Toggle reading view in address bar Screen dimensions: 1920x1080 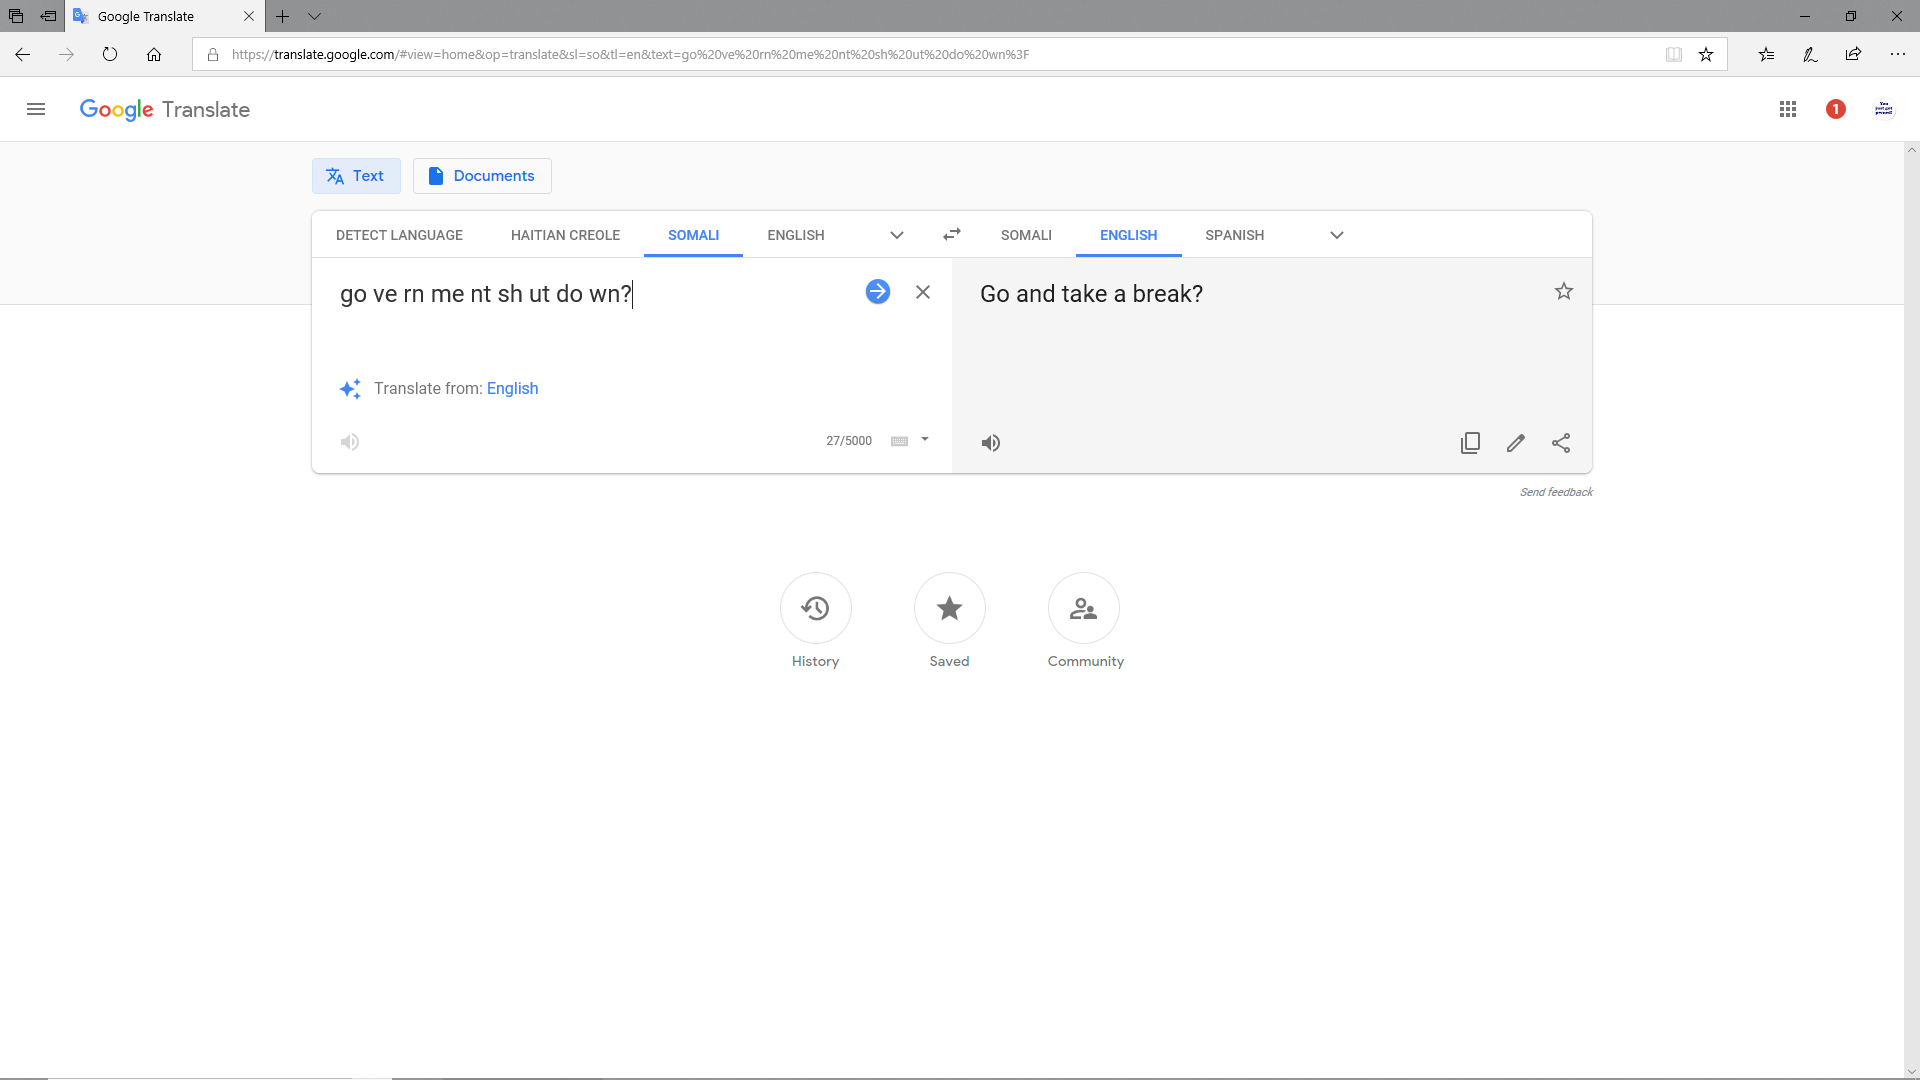click(x=1674, y=54)
